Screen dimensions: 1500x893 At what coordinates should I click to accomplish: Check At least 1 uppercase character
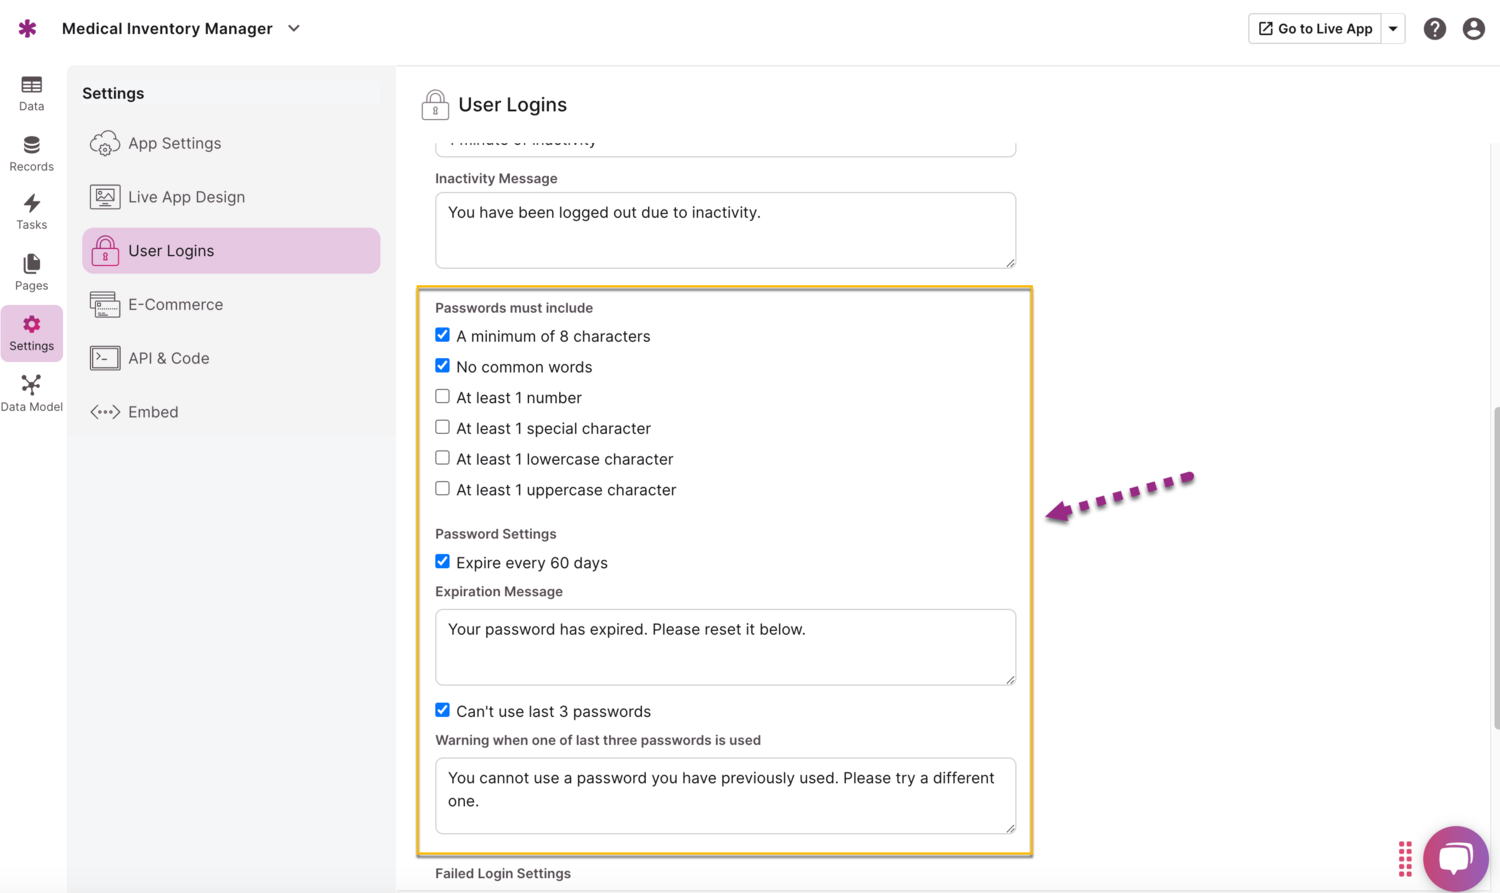(442, 489)
